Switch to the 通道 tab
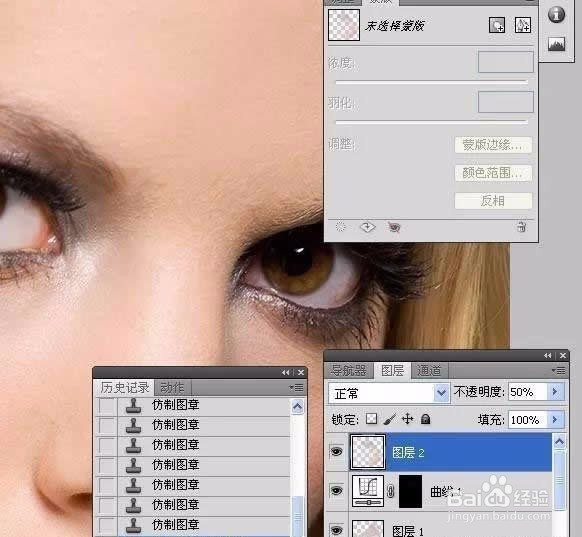Screen dimensions: 582x537 click(429, 370)
